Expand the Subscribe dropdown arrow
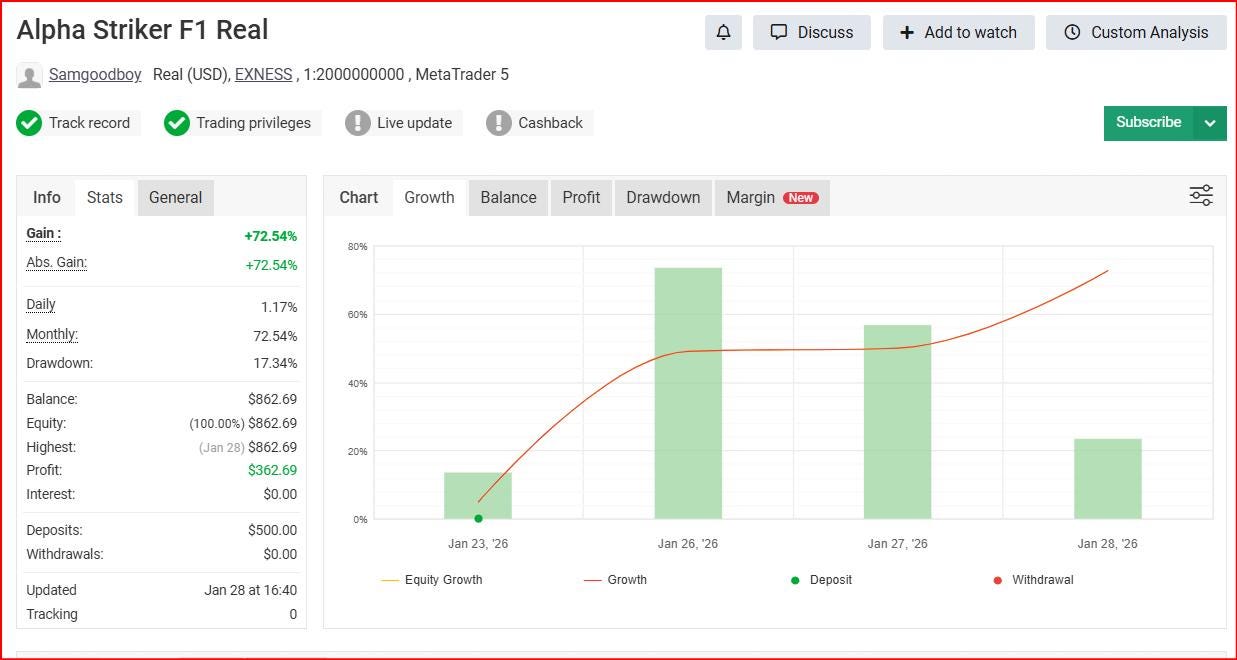The height and width of the screenshot is (660, 1237). (x=1210, y=123)
